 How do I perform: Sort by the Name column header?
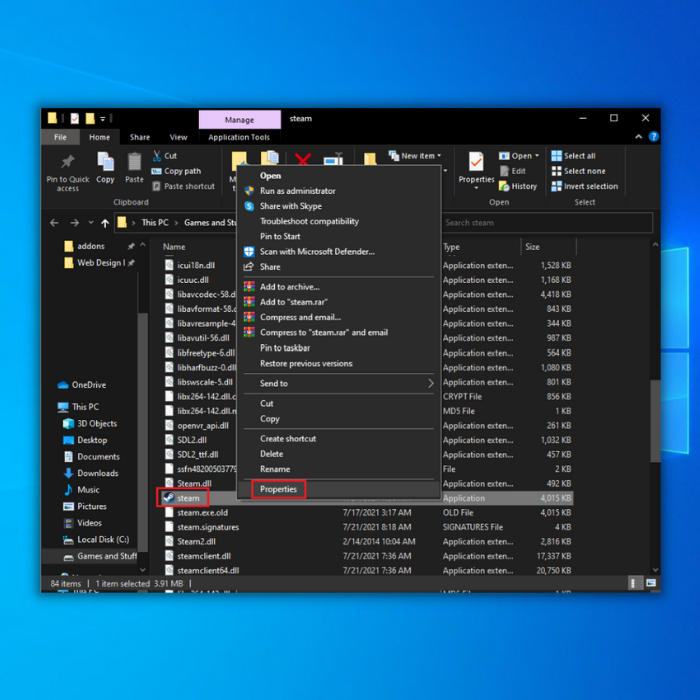pyautogui.click(x=174, y=246)
